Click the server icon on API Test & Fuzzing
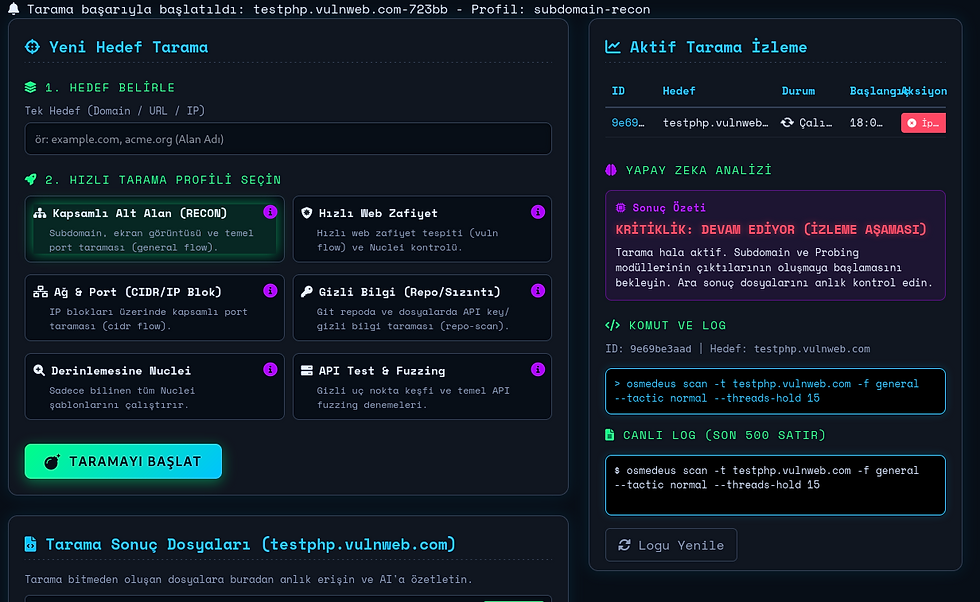The image size is (980, 602). tap(307, 371)
